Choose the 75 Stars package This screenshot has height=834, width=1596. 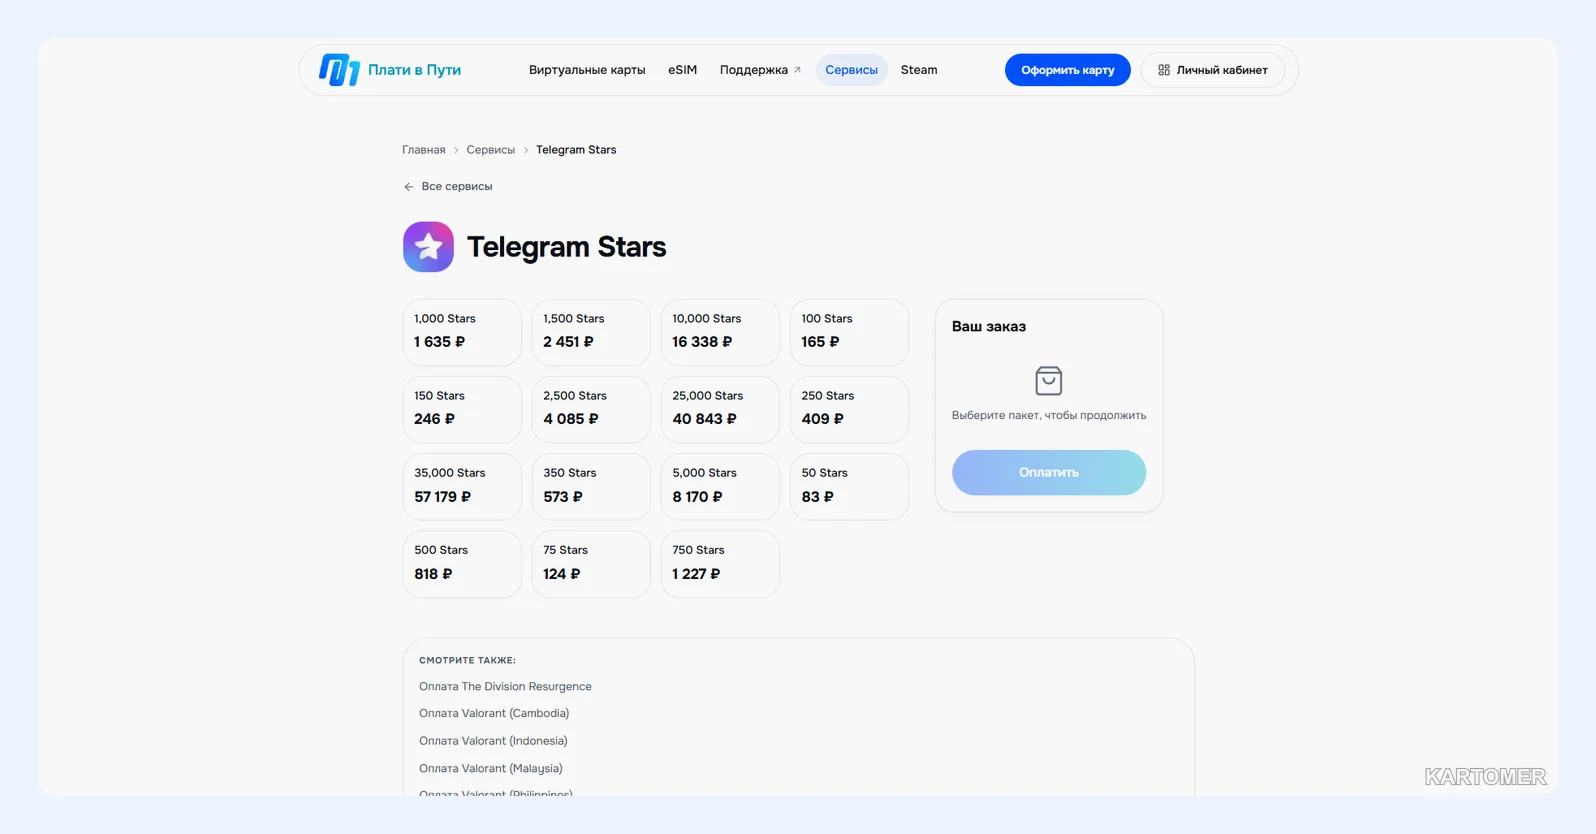591,564
